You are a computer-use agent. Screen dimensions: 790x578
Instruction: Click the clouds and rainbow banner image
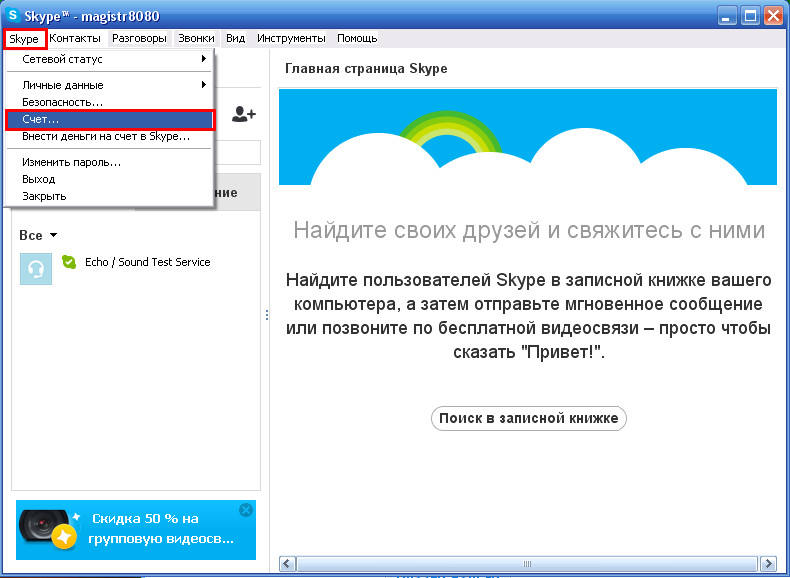point(528,137)
